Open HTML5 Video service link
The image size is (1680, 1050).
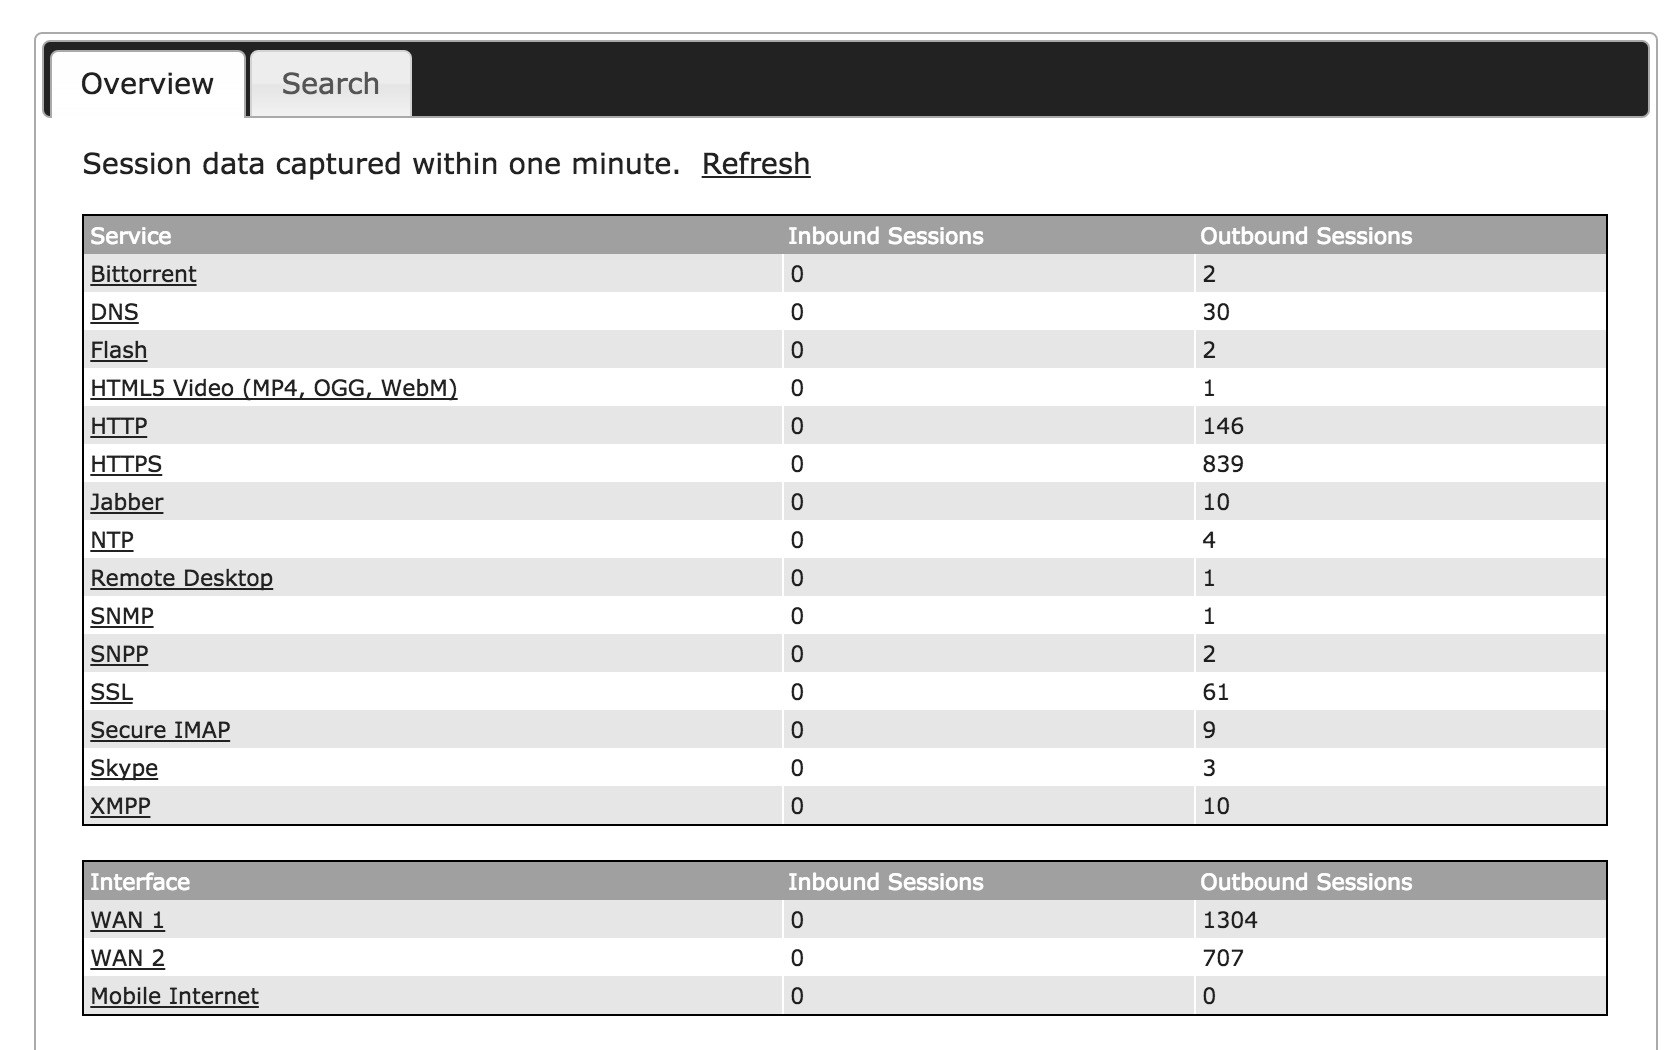(x=273, y=388)
